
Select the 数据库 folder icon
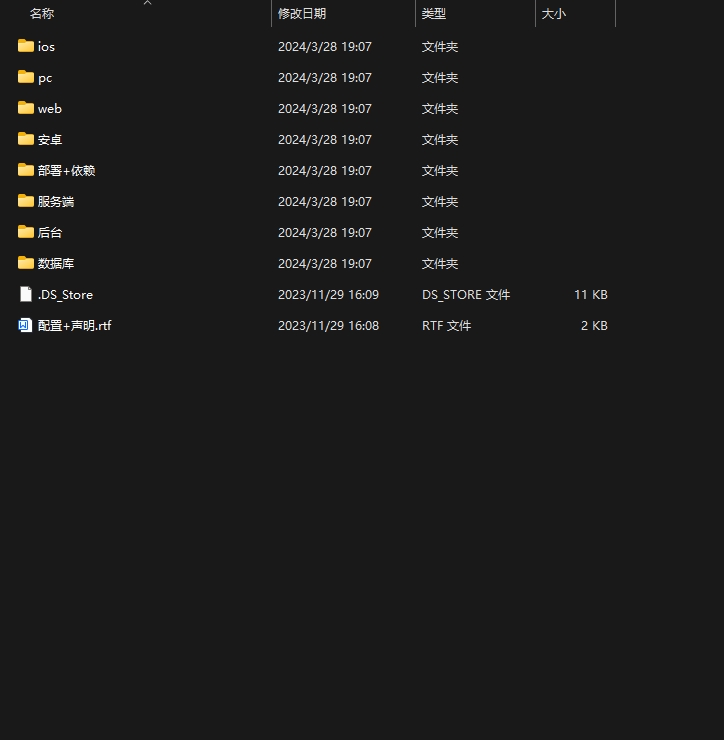coord(25,263)
